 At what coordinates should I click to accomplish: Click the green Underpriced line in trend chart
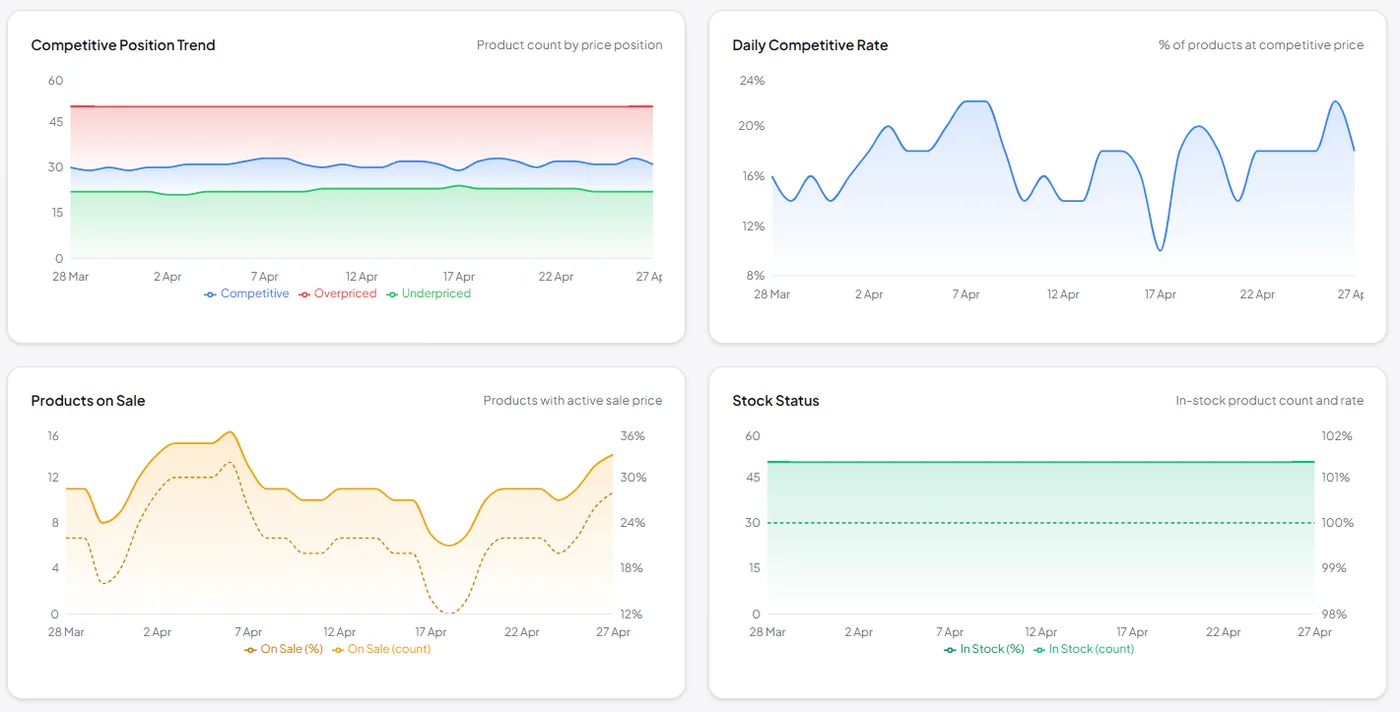(x=360, y=189)
